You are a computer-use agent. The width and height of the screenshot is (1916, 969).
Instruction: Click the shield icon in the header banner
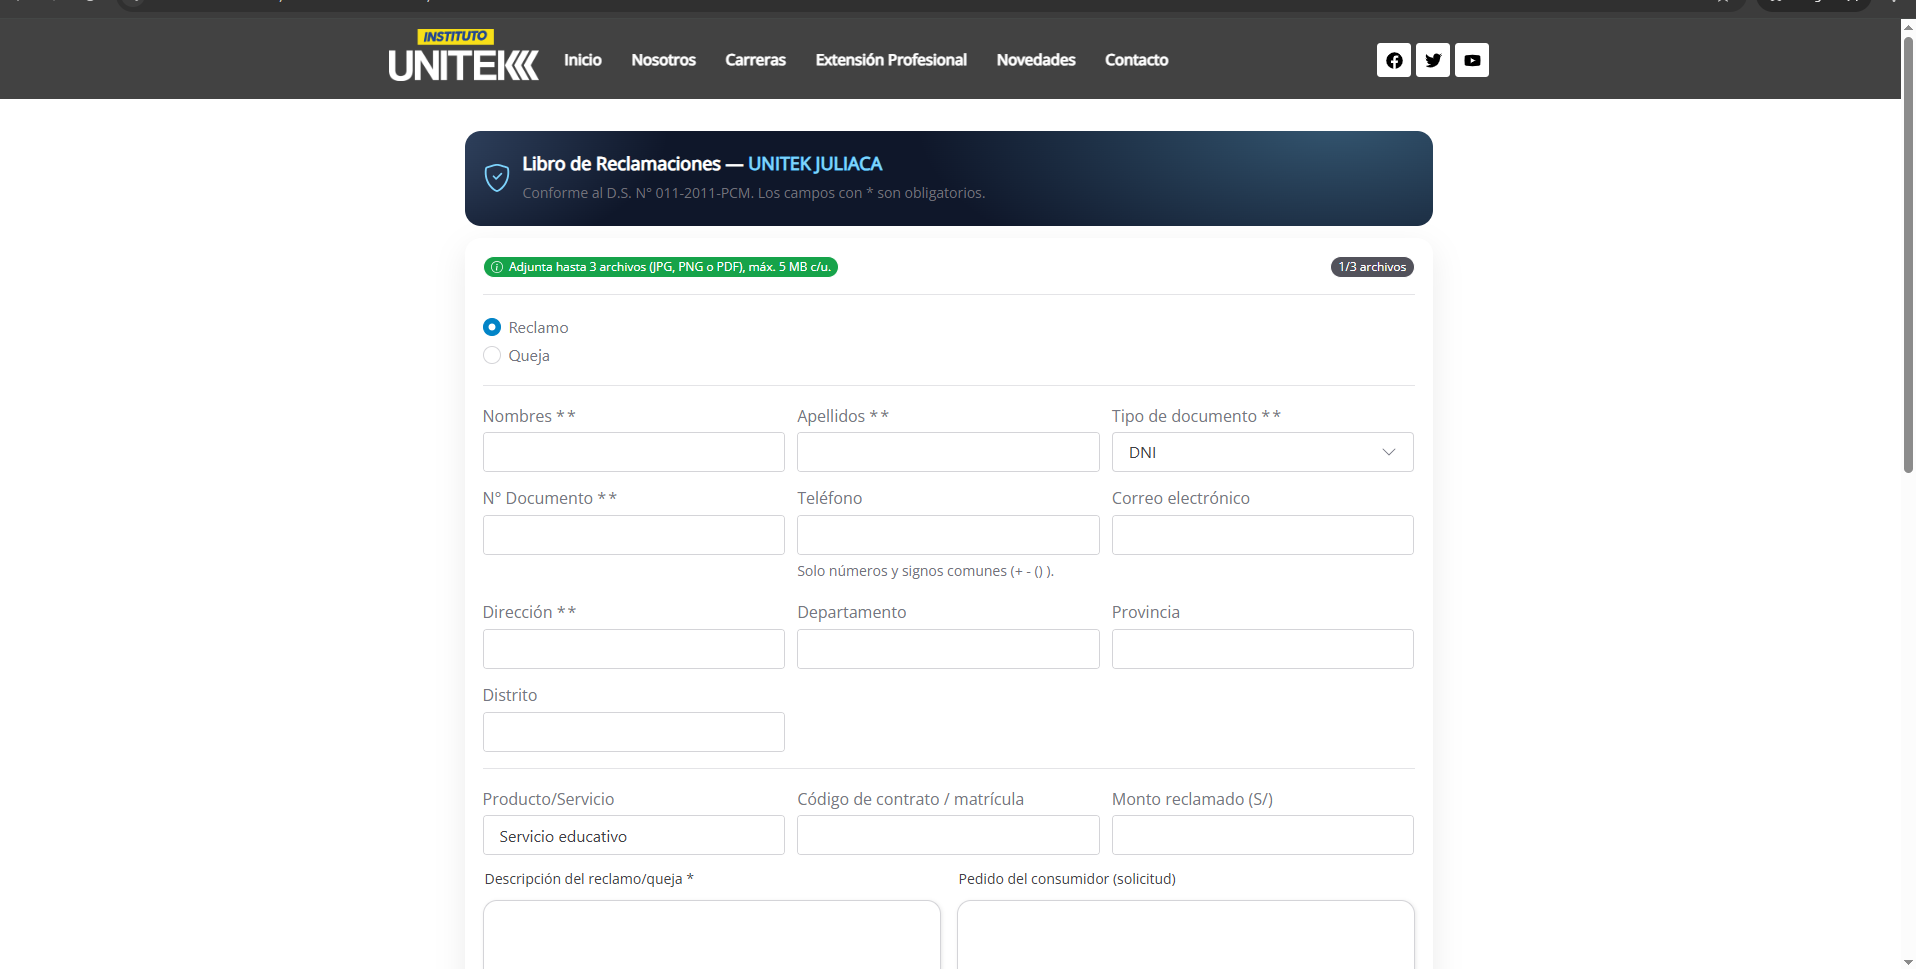pyautogui.click(x=497, y=178)
